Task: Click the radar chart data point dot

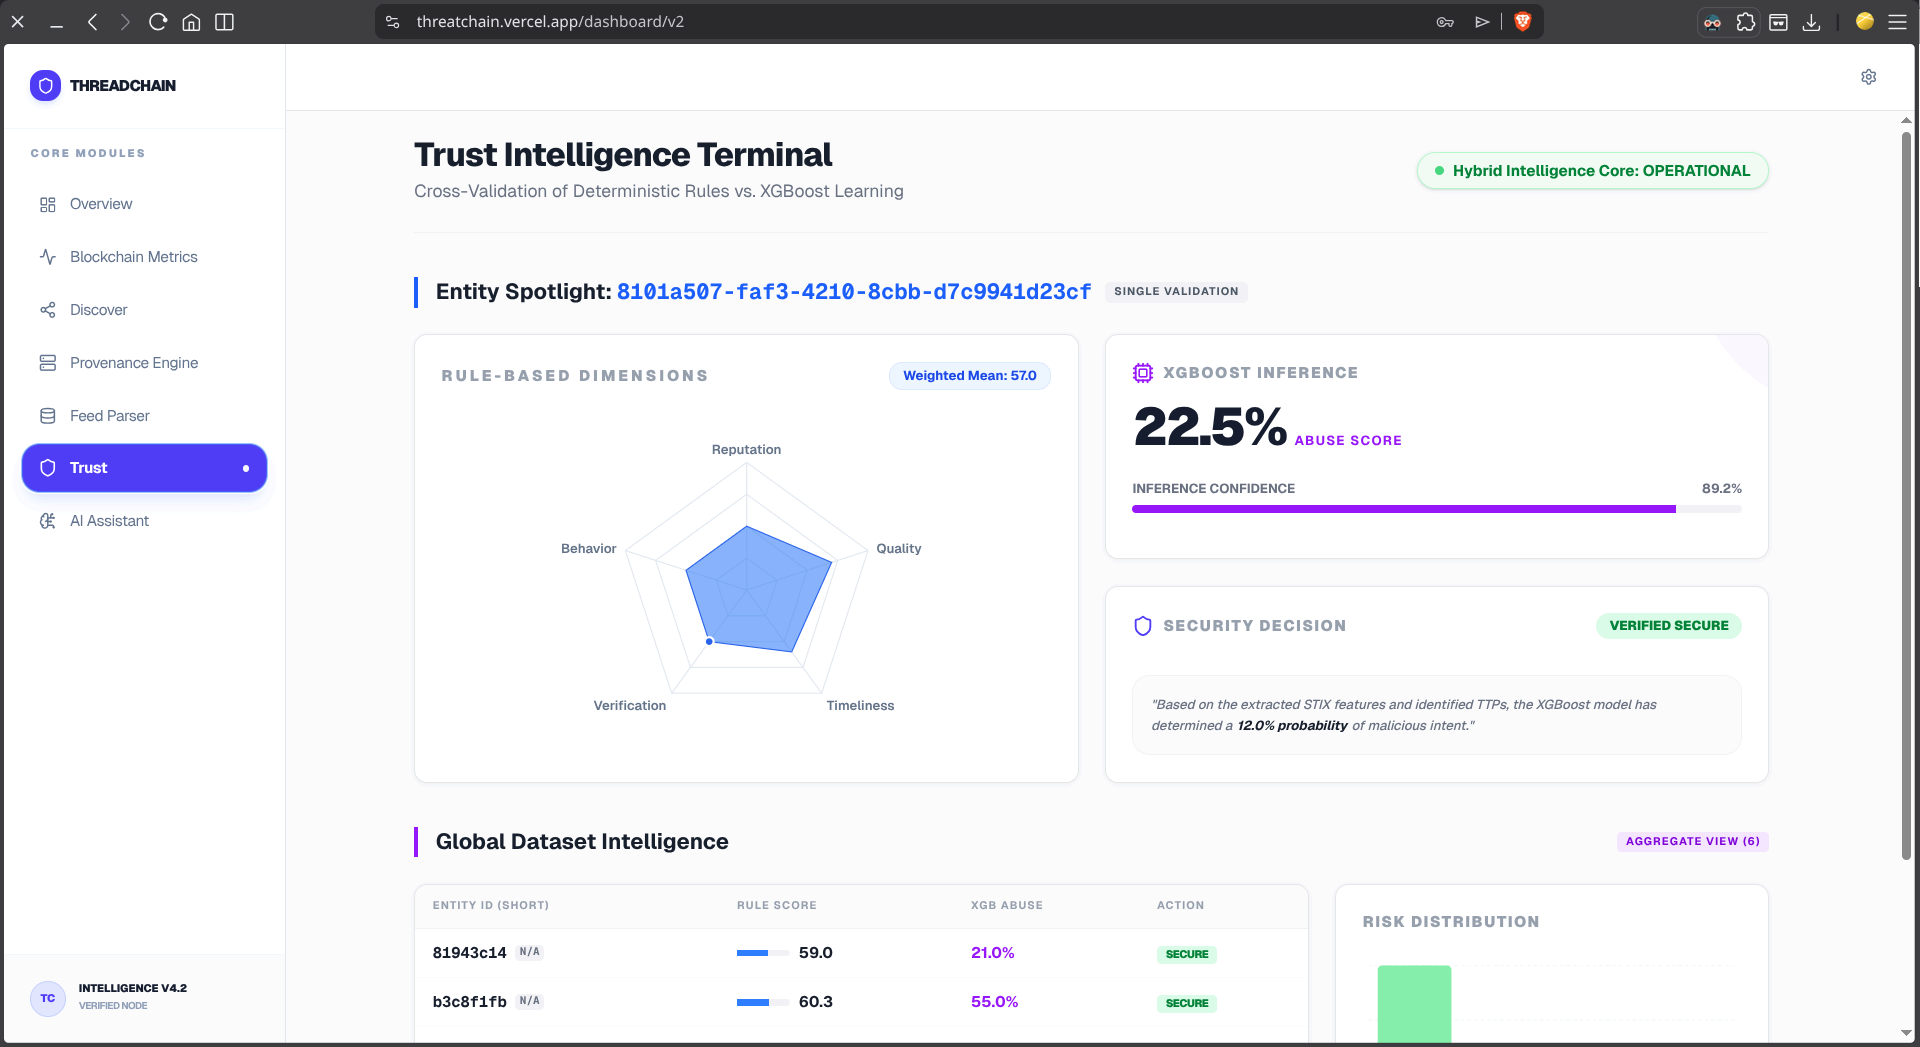Action: (x=709, y=641)
